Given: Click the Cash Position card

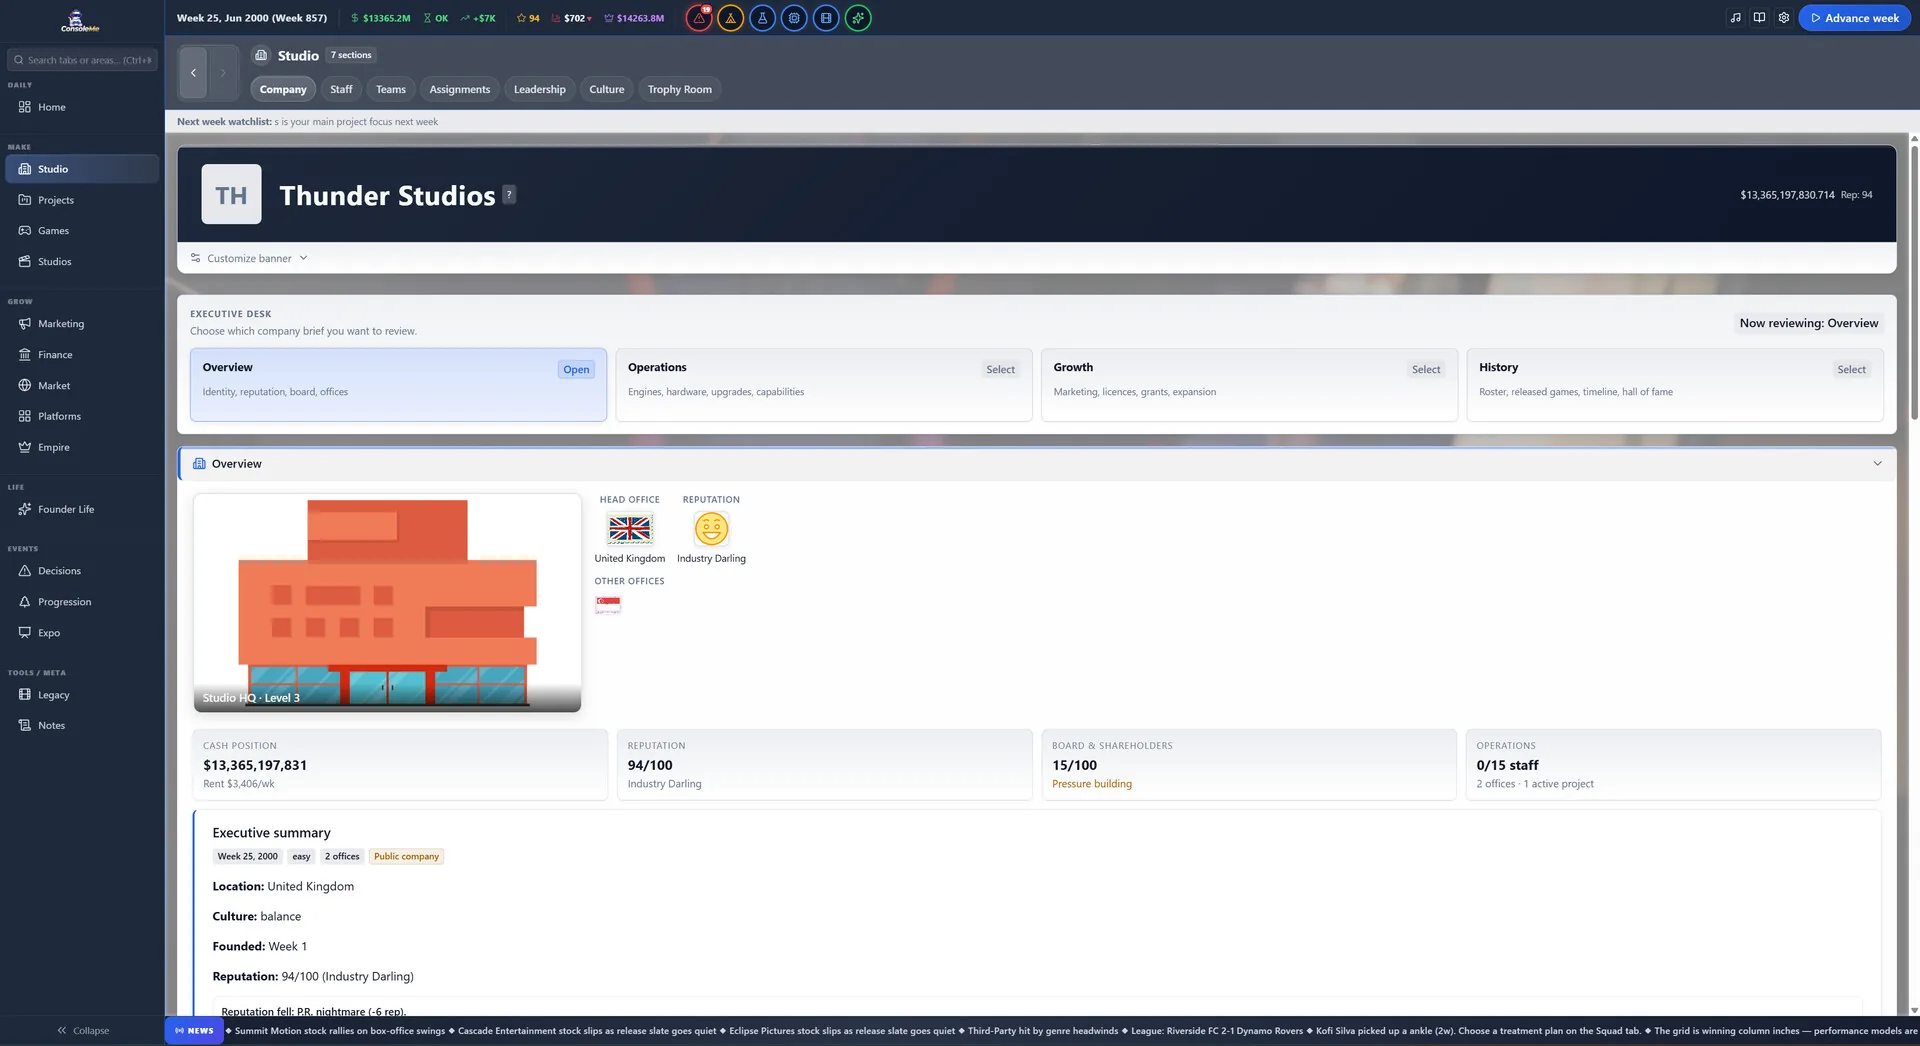Looking at the screenshot, I should [x=399, y=765].
